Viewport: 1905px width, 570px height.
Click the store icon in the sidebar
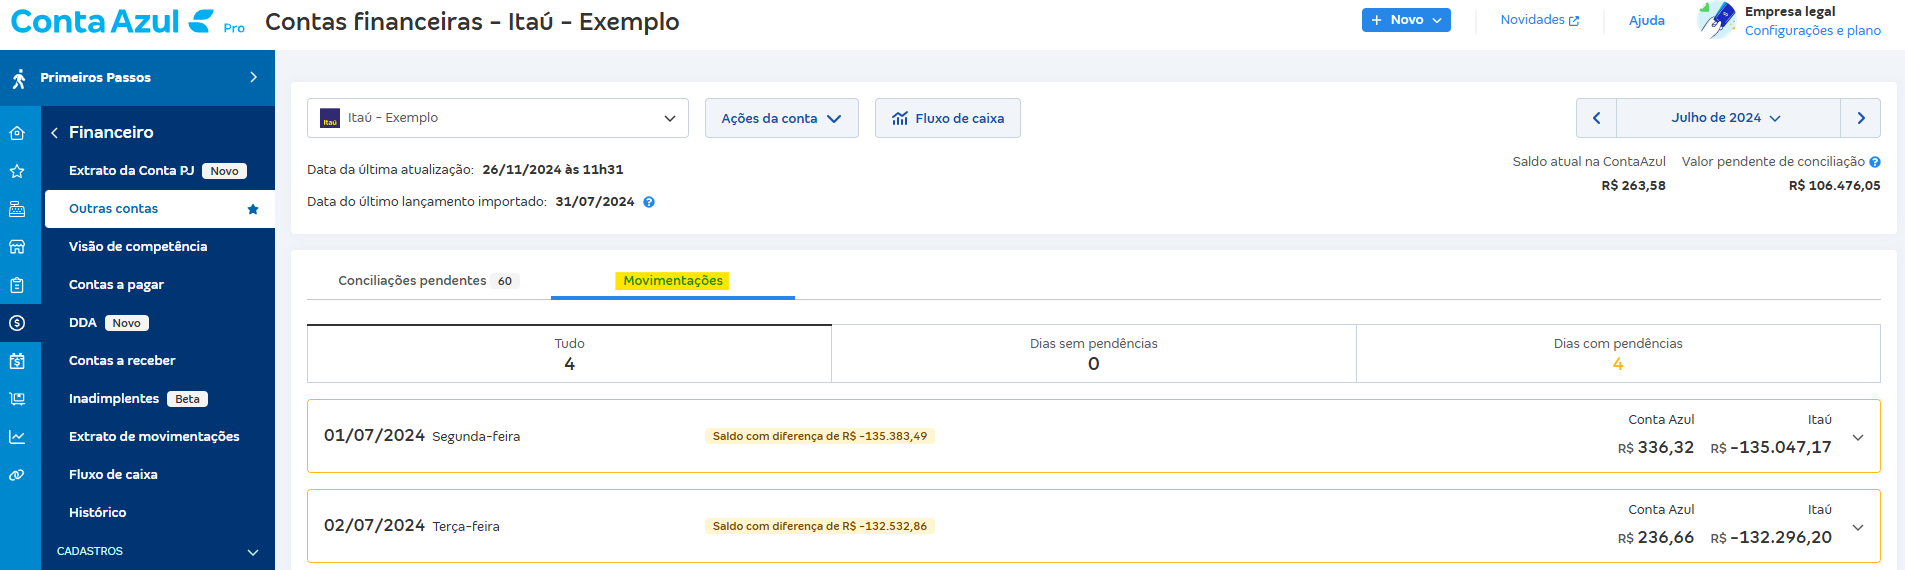point(17,247)
